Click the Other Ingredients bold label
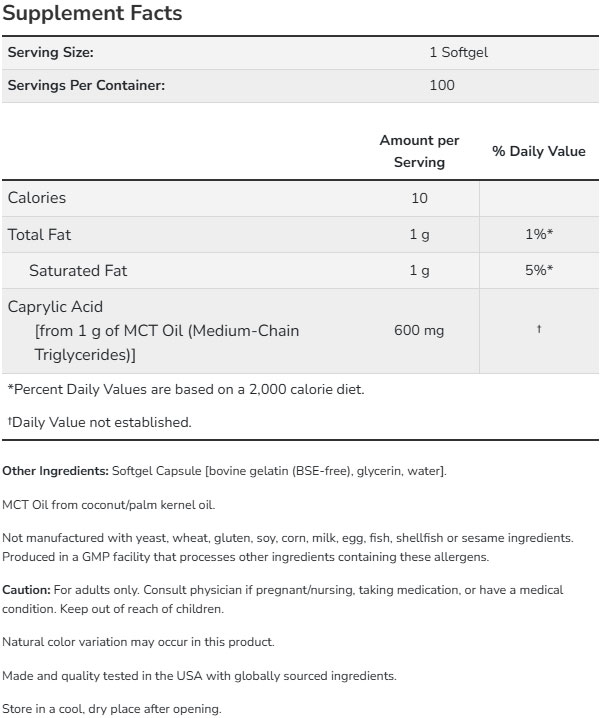The height and width of the screenshot is (718, 601). [x=54, y=470]
